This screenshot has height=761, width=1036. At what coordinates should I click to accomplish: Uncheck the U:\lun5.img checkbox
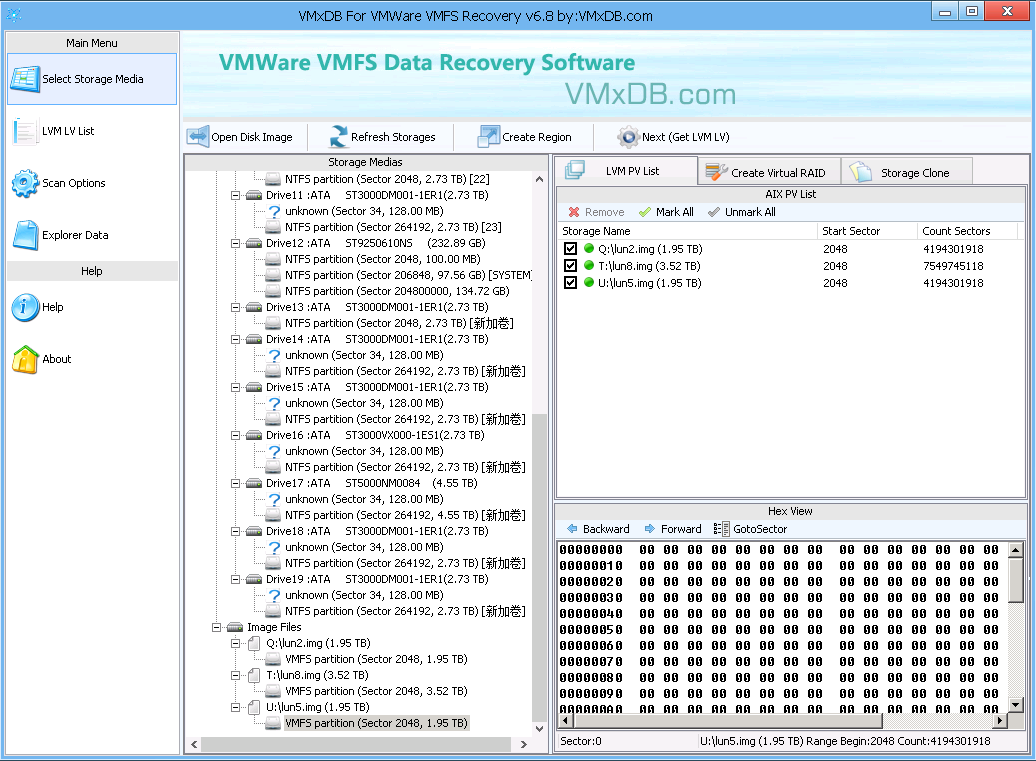tap(570, 283)
